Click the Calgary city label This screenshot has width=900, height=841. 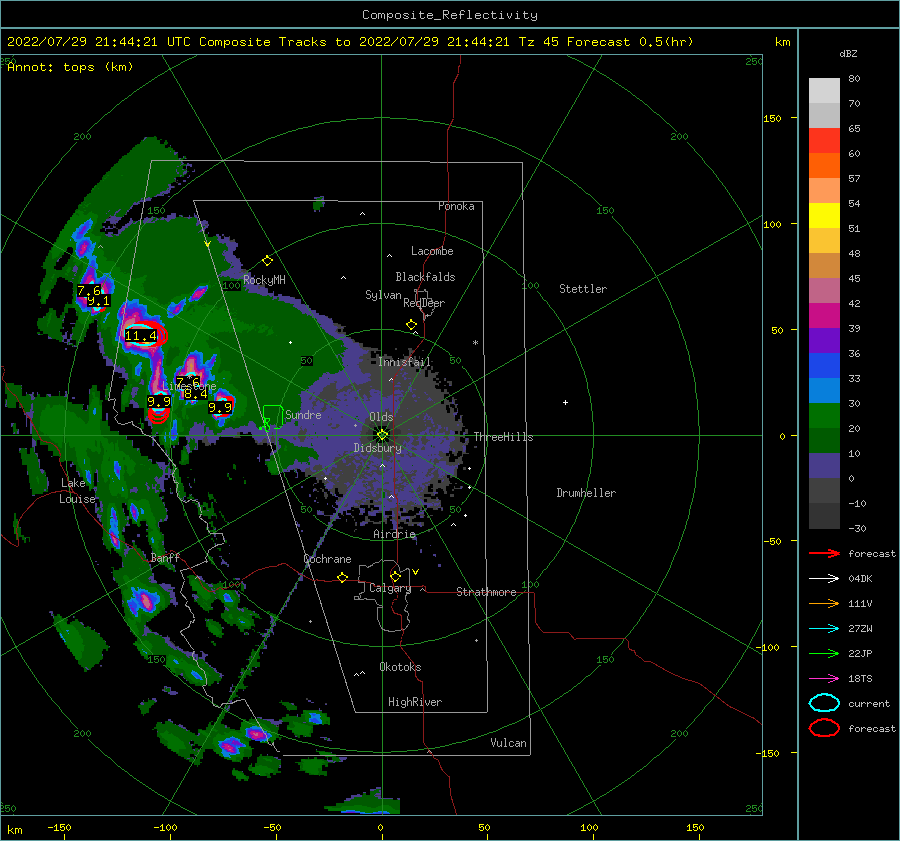point(390,588)
